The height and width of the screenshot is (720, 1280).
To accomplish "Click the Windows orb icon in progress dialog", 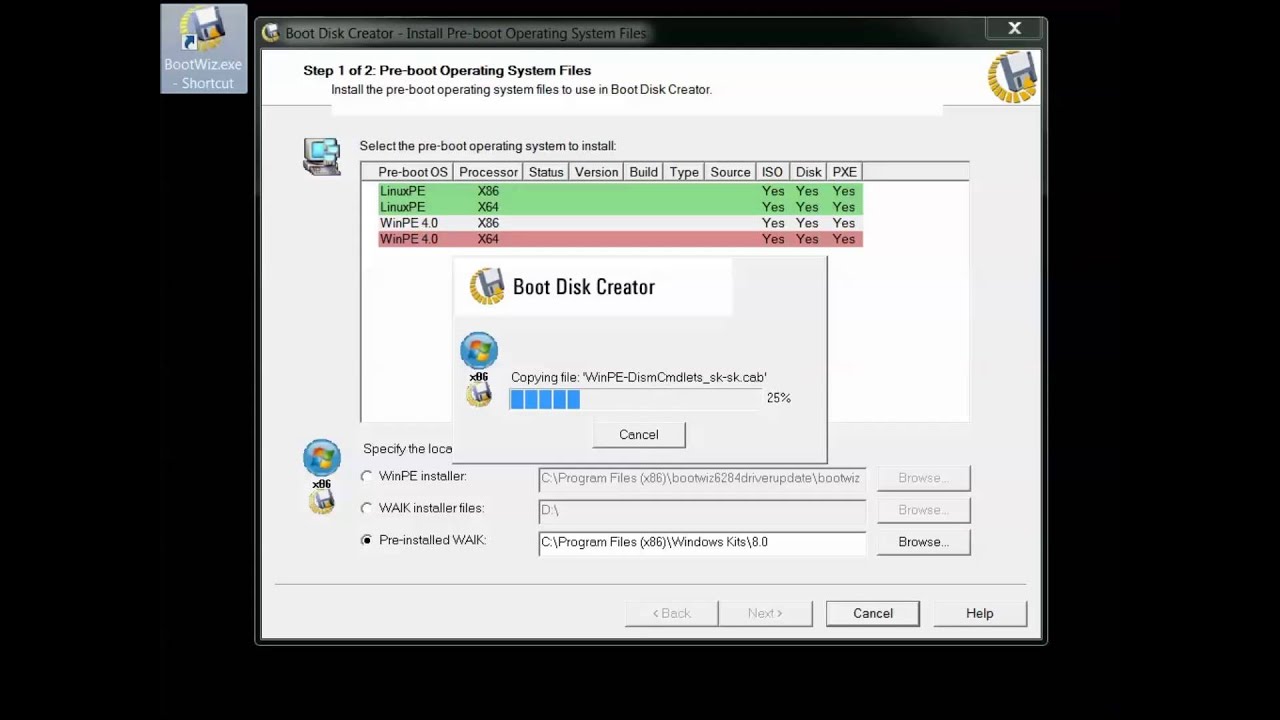I will click(x=479, y=351).
